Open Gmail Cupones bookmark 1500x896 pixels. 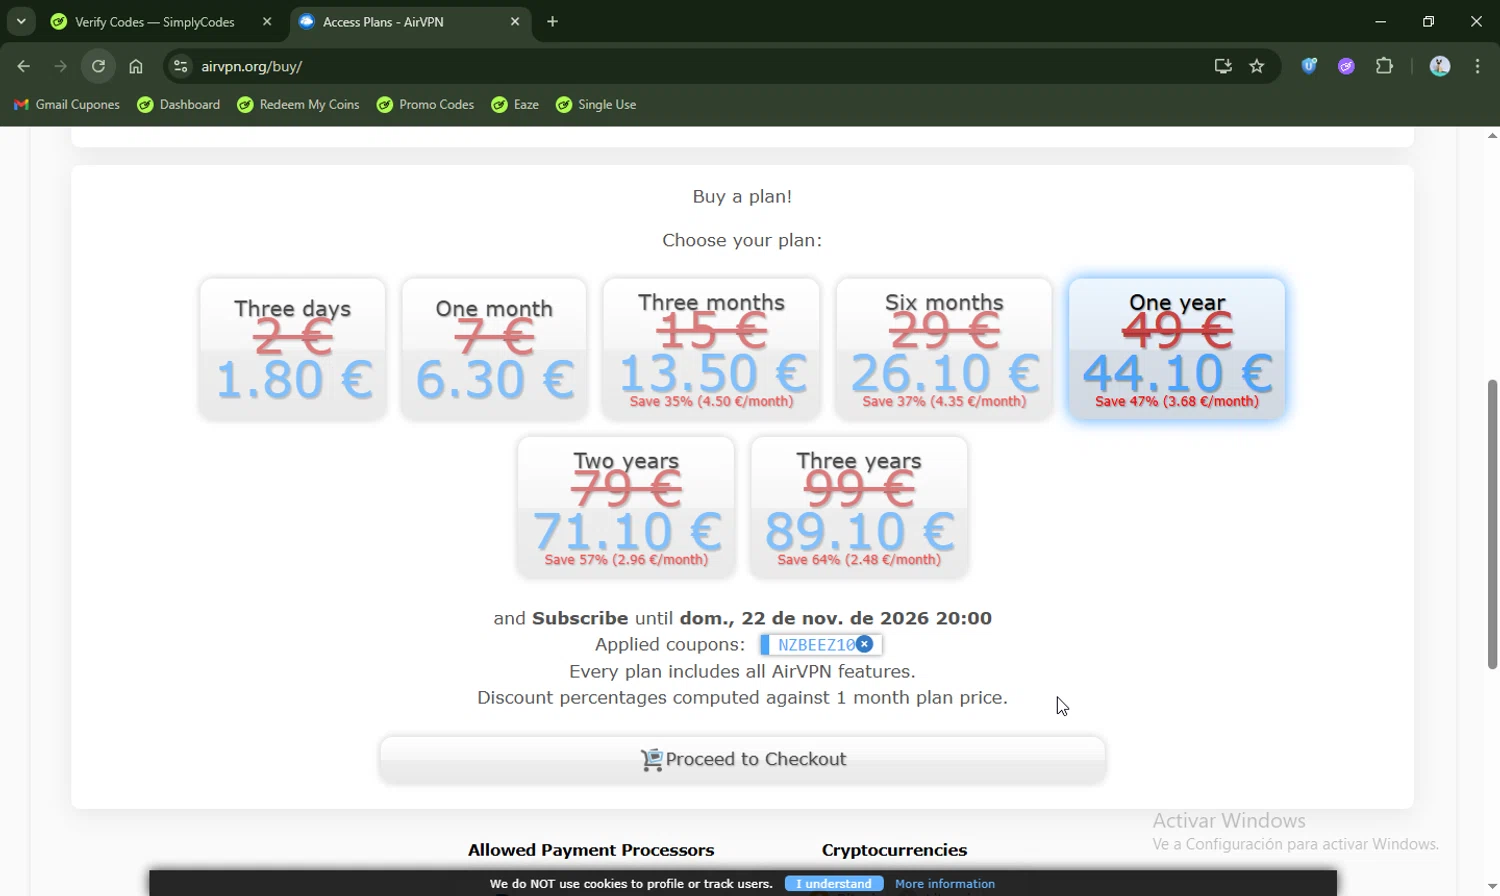(67, 104)
